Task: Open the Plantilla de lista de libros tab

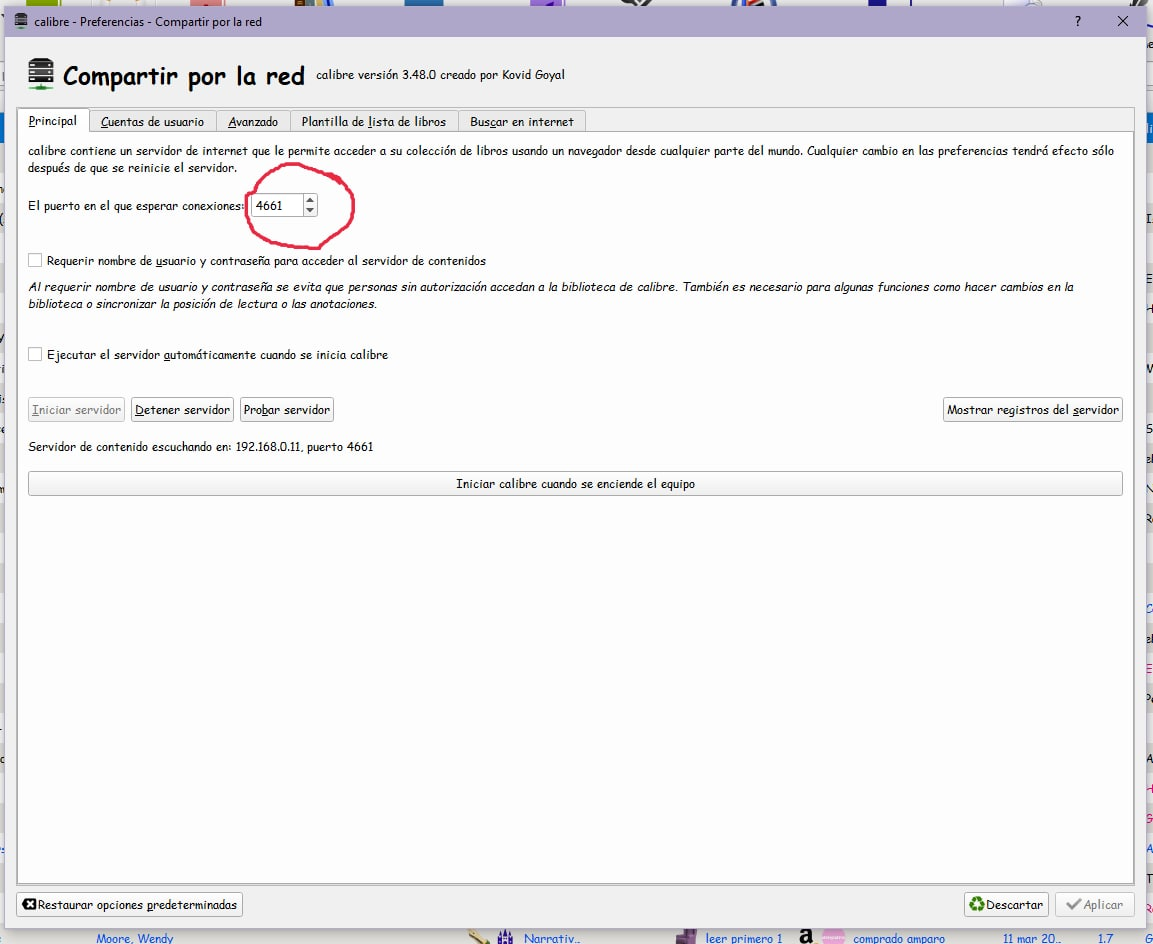Action: coord(374,122)
